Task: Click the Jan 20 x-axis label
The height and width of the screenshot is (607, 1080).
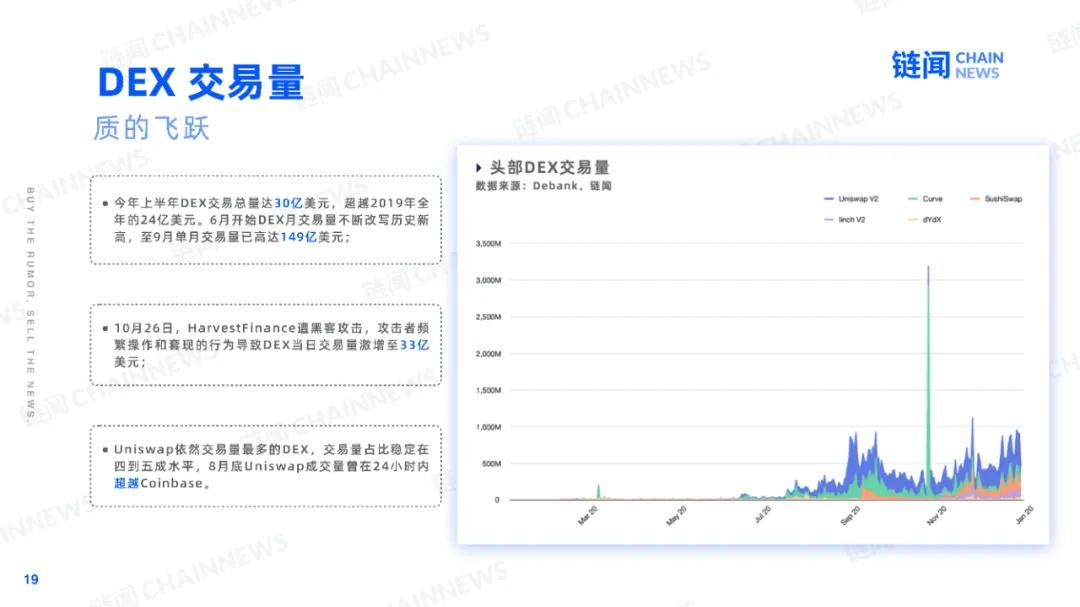Action: pos(1024,515)
